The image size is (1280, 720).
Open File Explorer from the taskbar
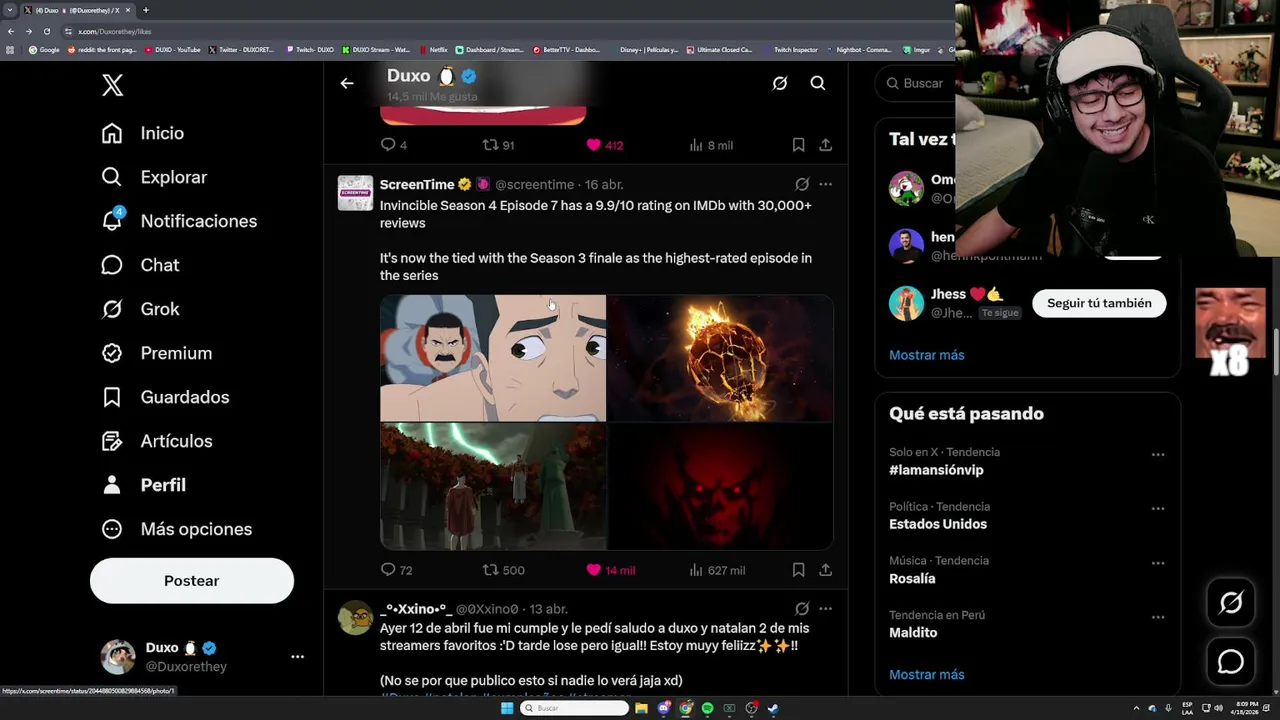641,708
